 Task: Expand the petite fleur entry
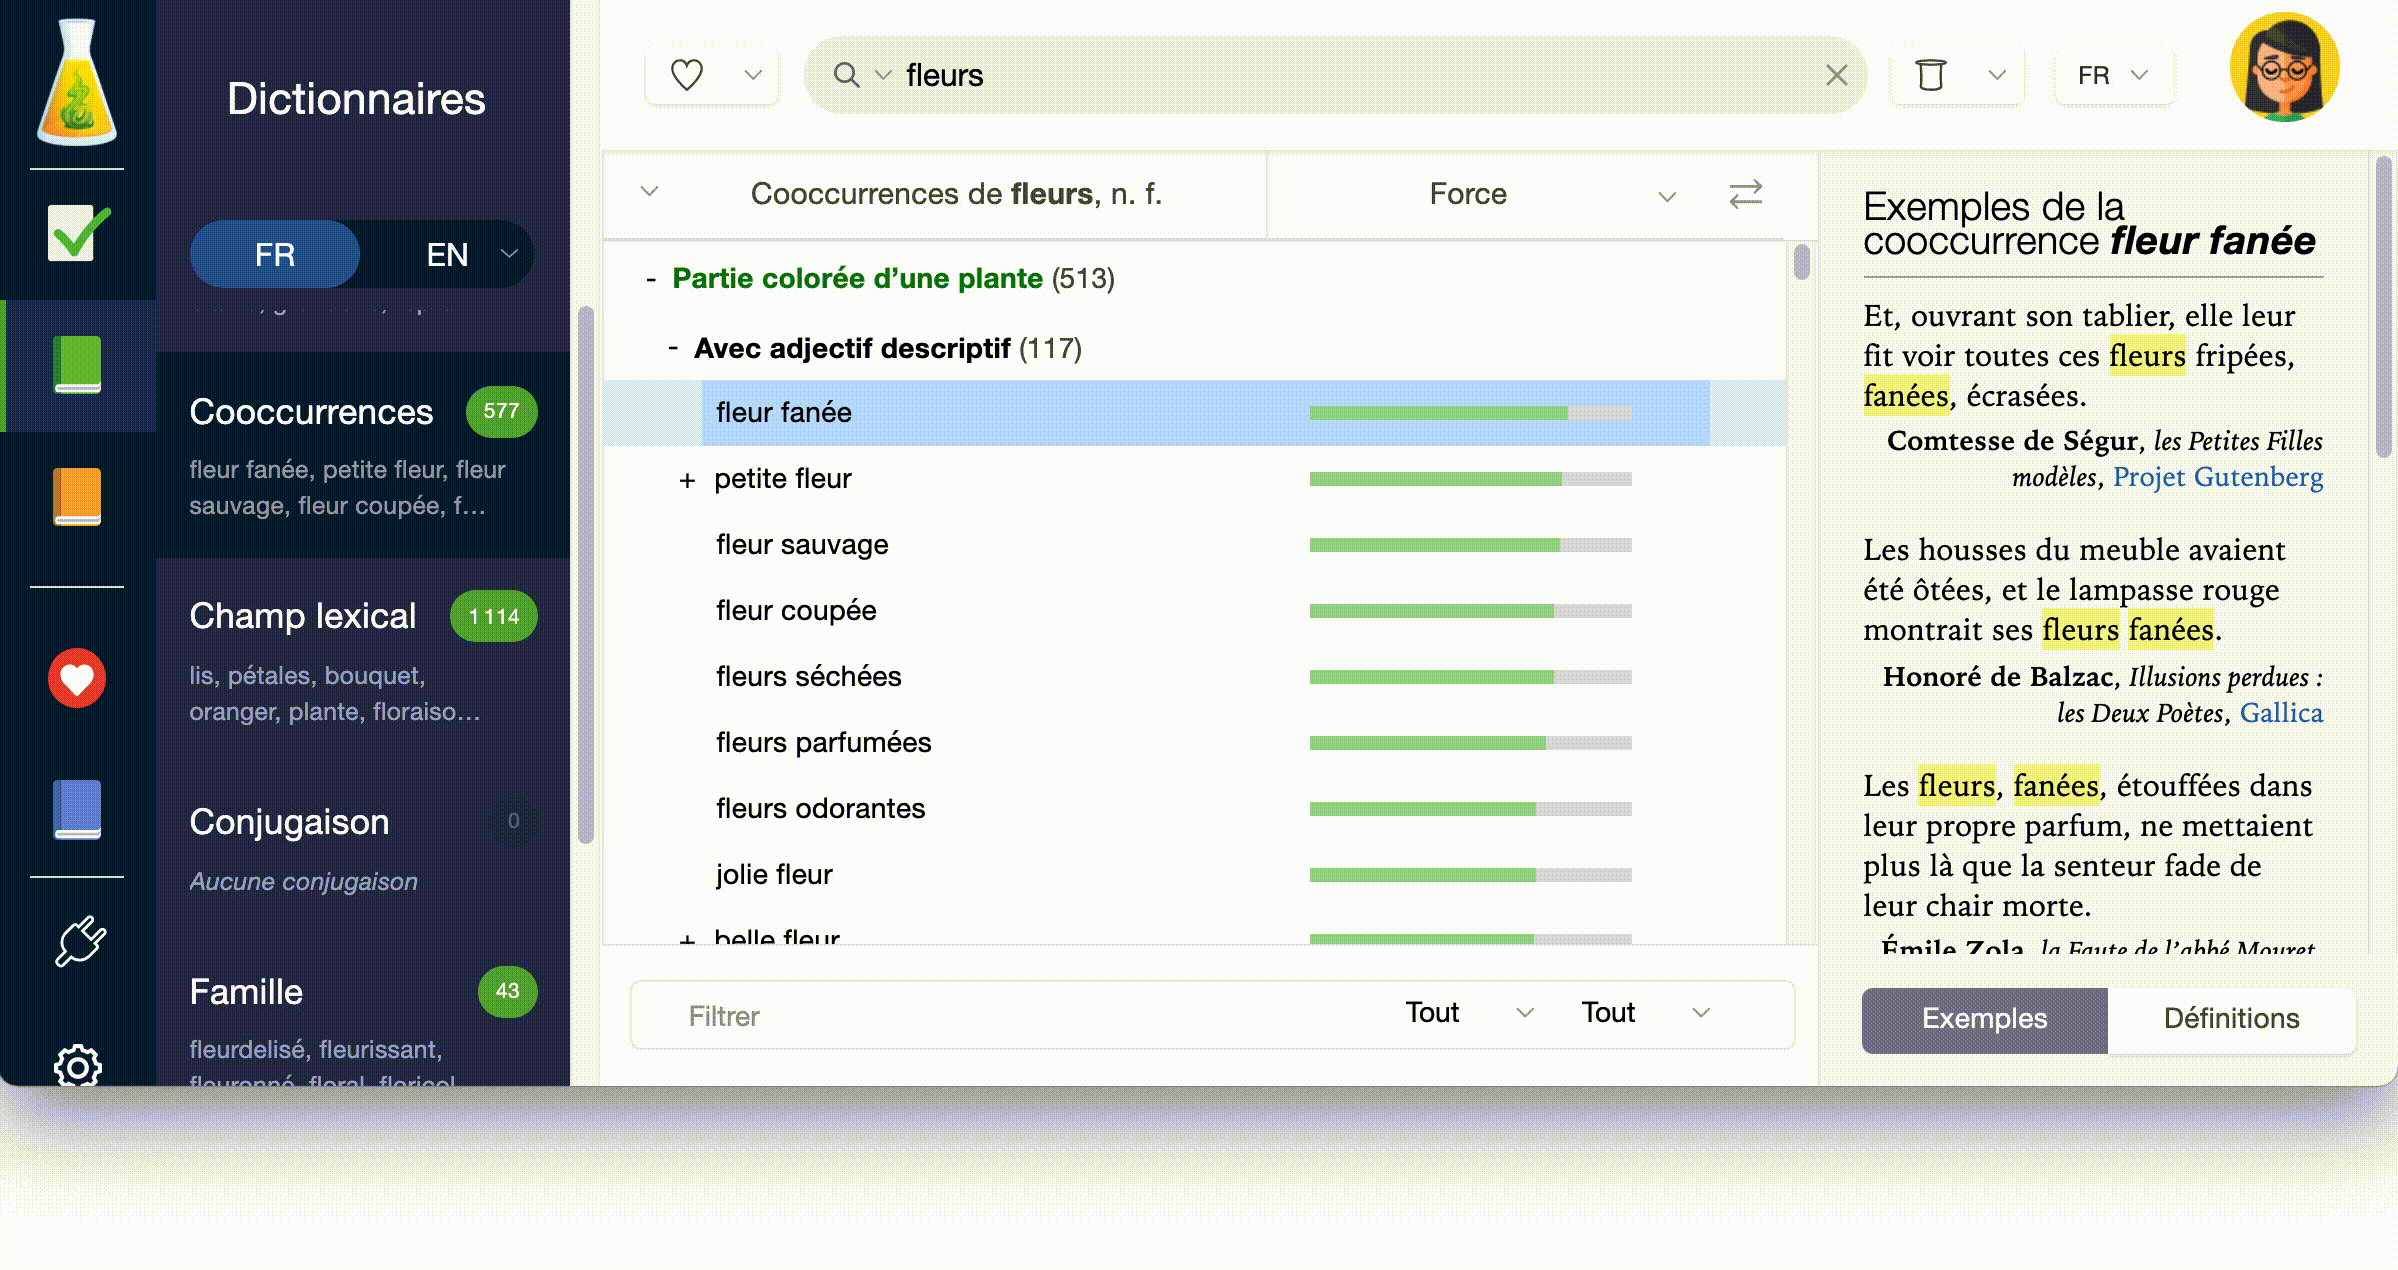687,480
